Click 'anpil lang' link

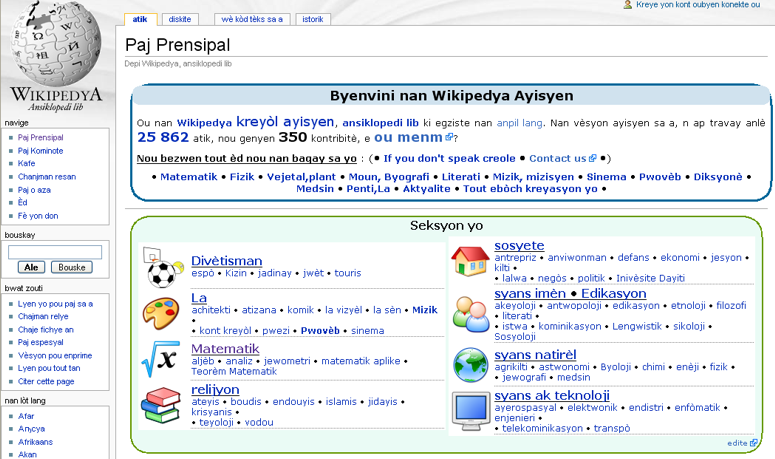[x=519, y=123]
